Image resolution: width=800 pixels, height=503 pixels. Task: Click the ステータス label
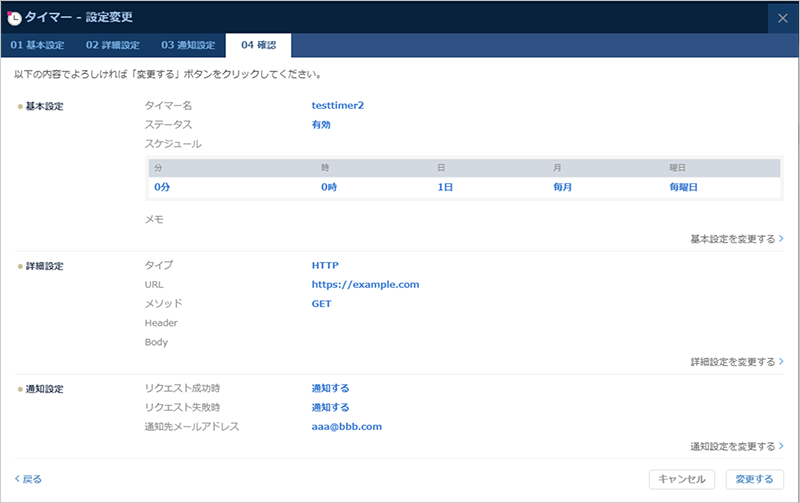(x=168, y=124)
